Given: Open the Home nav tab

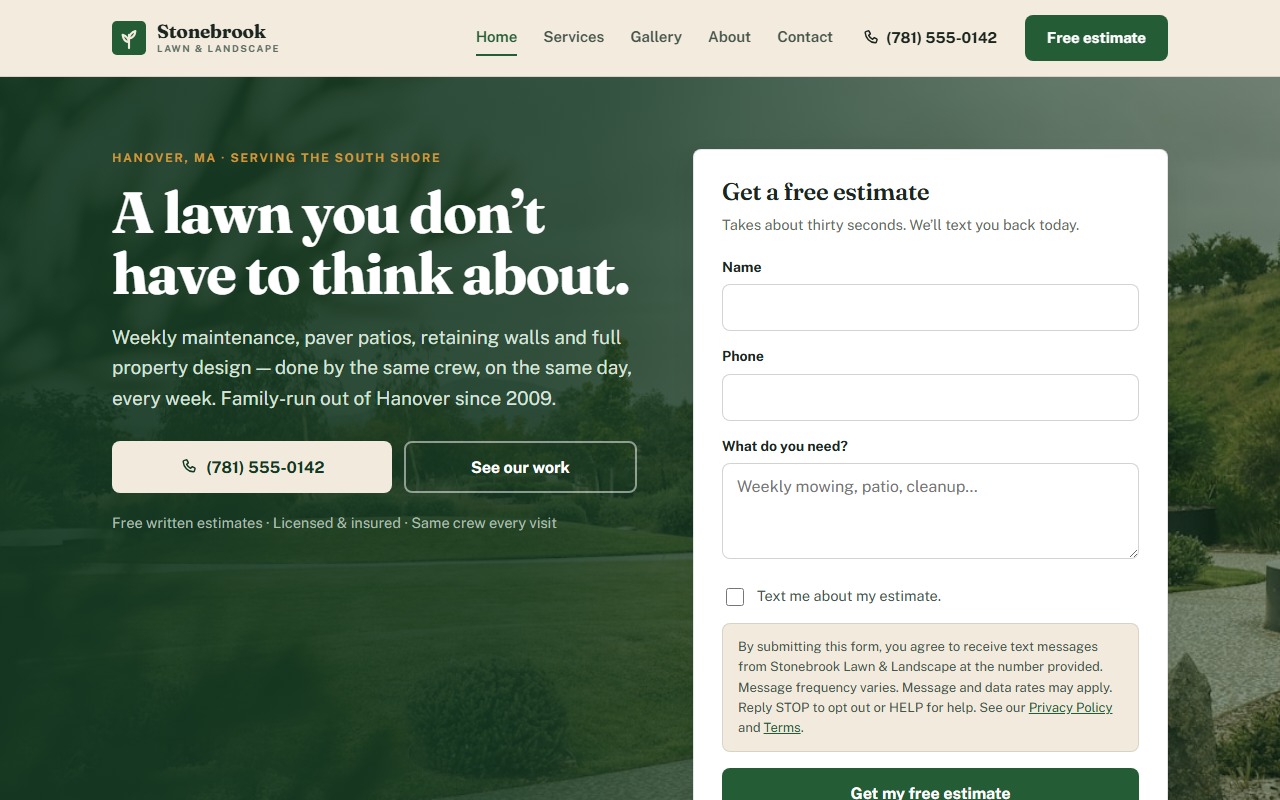Looking at the screenshot, I should tap(496, 37).
